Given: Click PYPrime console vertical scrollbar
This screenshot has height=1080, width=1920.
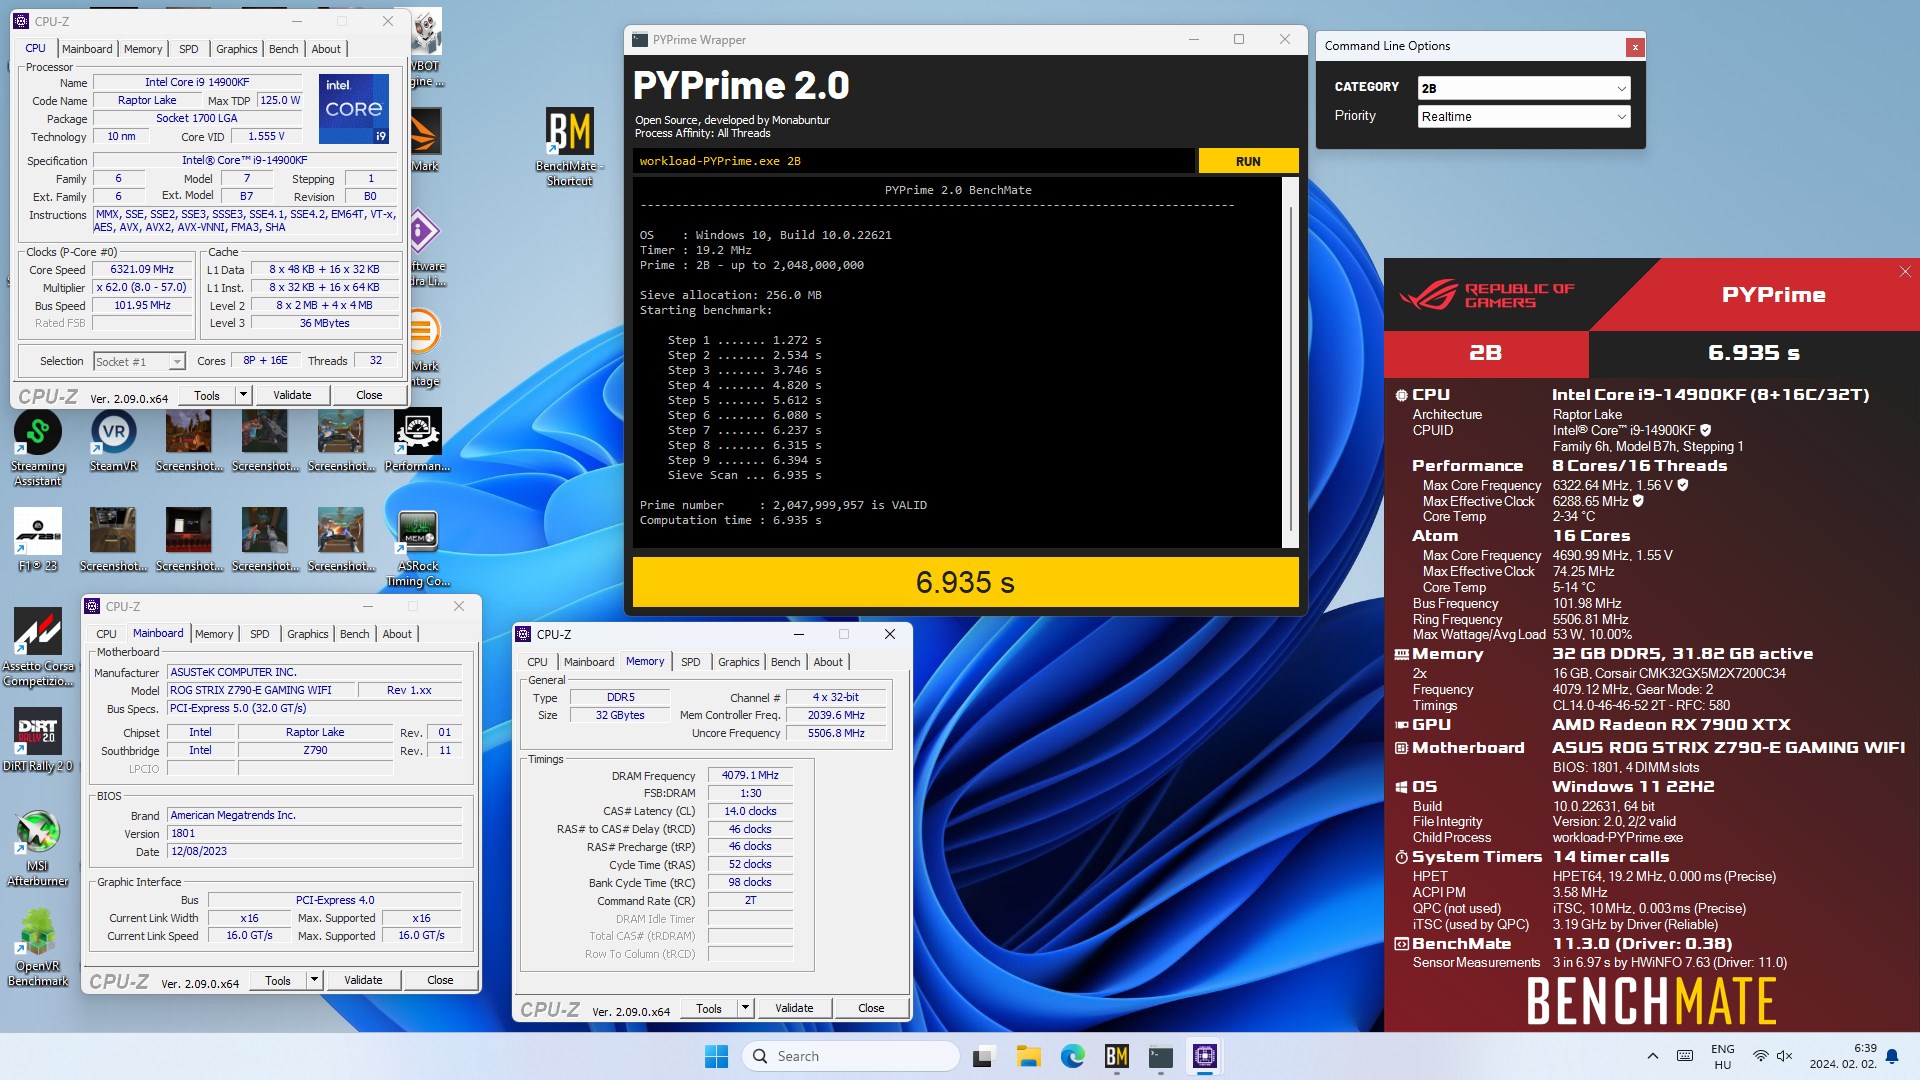Looking at the screenshot, I should (x=1290, y=362).
